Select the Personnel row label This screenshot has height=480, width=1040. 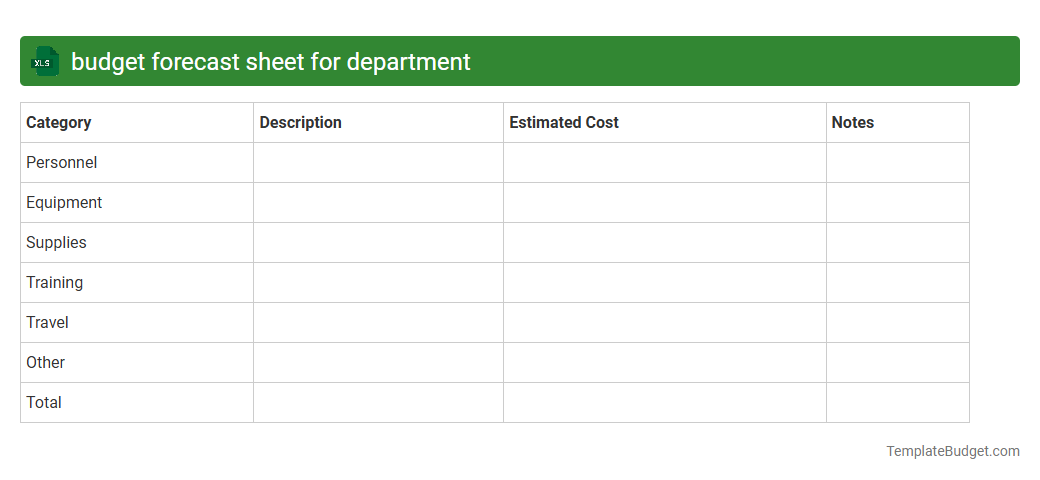click(62, 162)
